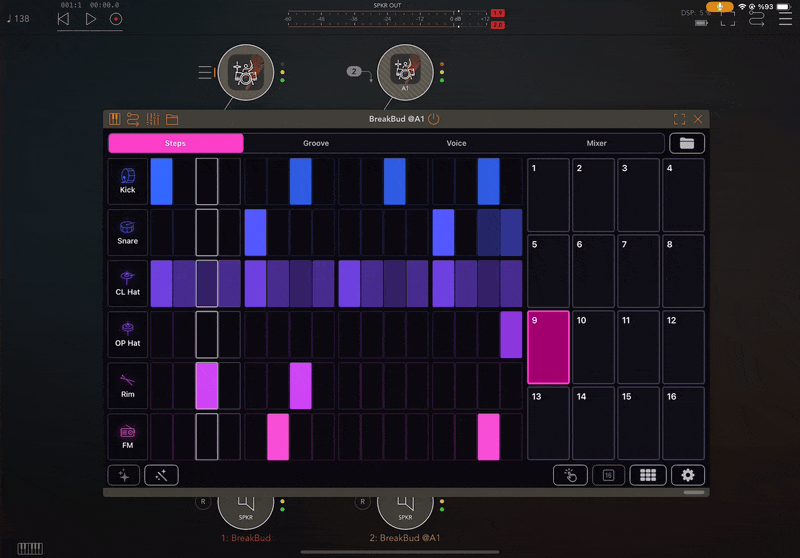This screenshot has height=558, width=800.
Task: Open the routing icon in top bar
Action: pyautogui.click(x=757, y=19)
